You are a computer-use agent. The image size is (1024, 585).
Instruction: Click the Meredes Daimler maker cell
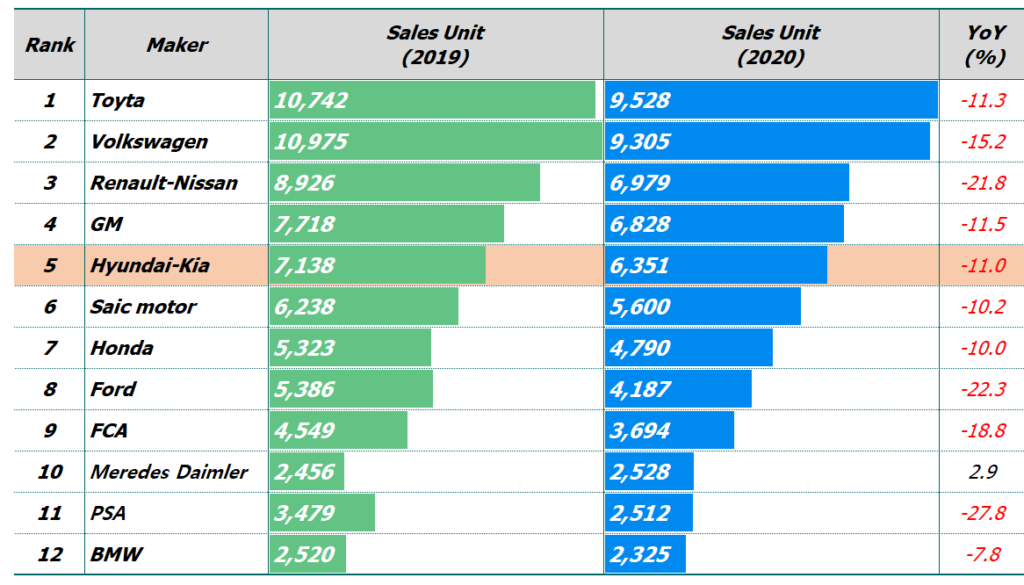pyautogui.click(x=169, y=472)
